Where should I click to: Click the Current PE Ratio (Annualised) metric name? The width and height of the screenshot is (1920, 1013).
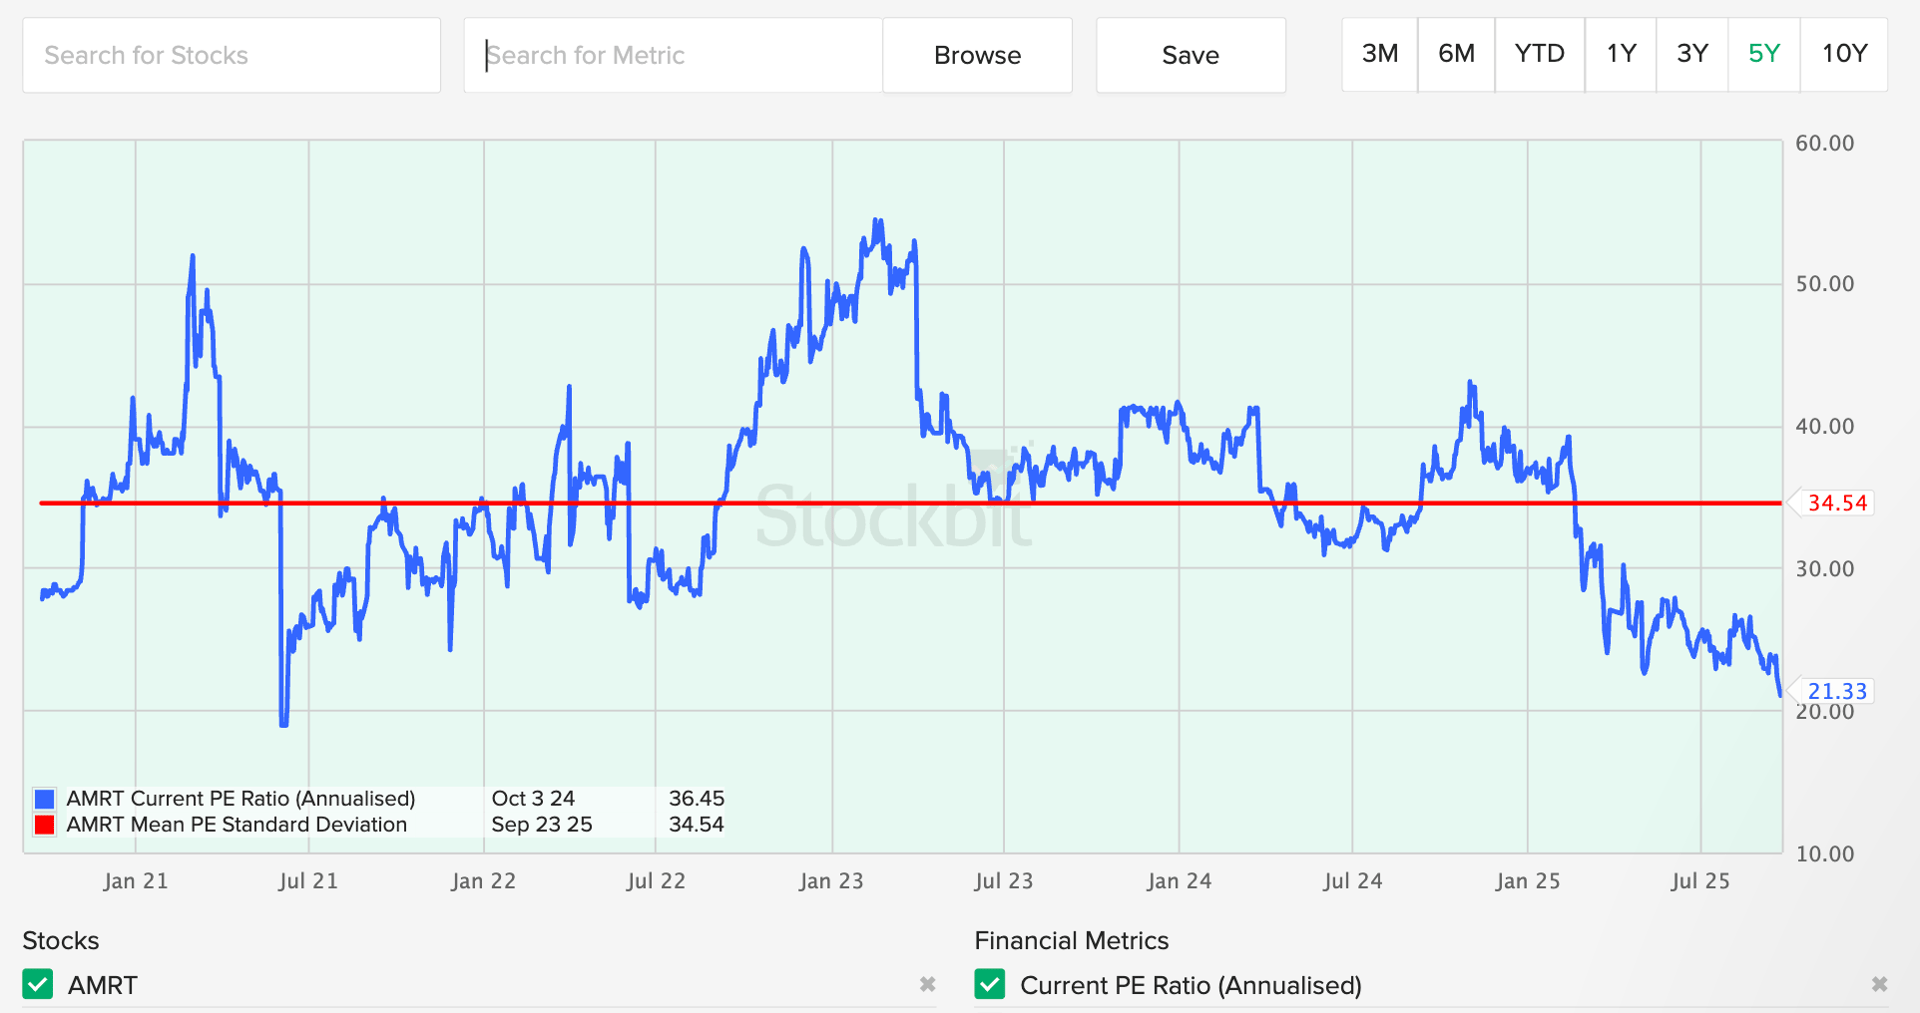(x=1191, y=985)
